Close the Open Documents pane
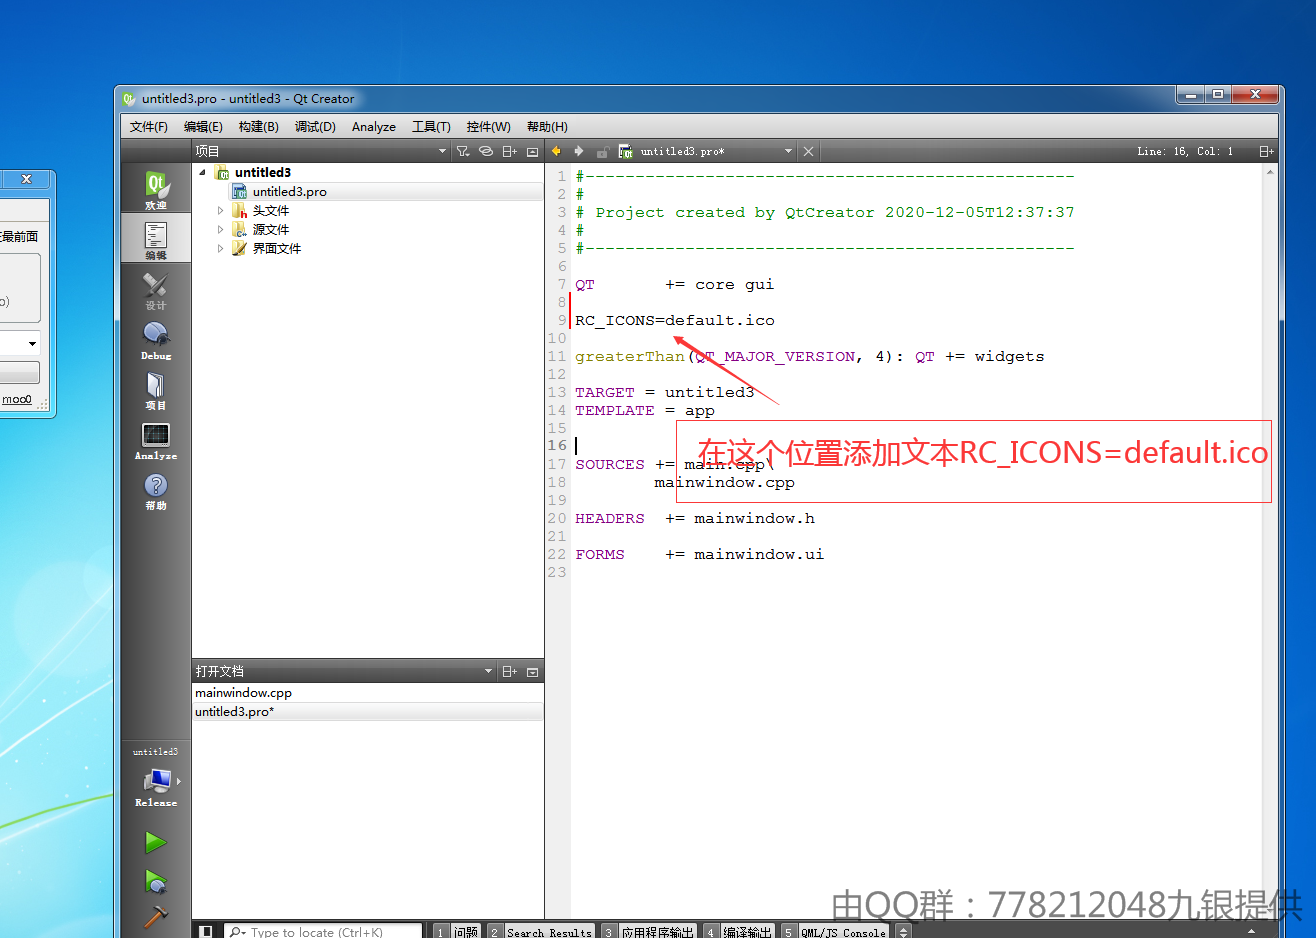Image resolution: width=1316 pixels, height=938 pixels. tap(532, 671)
